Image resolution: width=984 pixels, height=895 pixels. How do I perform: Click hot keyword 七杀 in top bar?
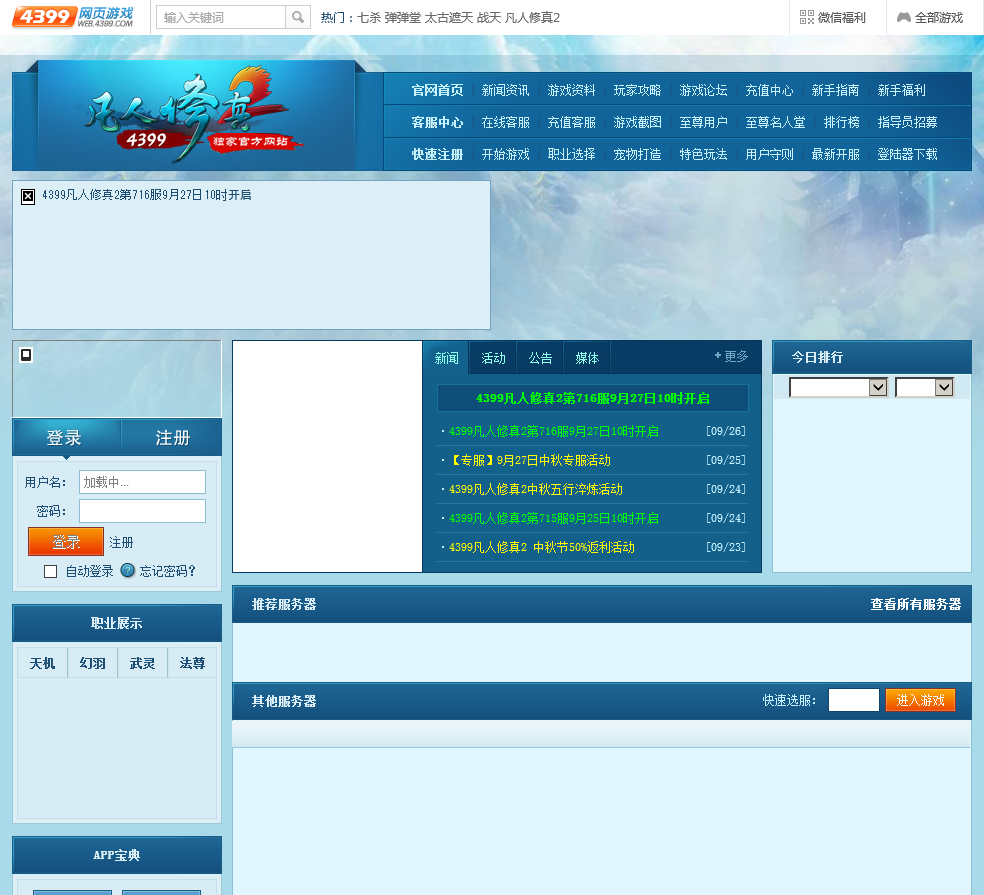point(369,18)
